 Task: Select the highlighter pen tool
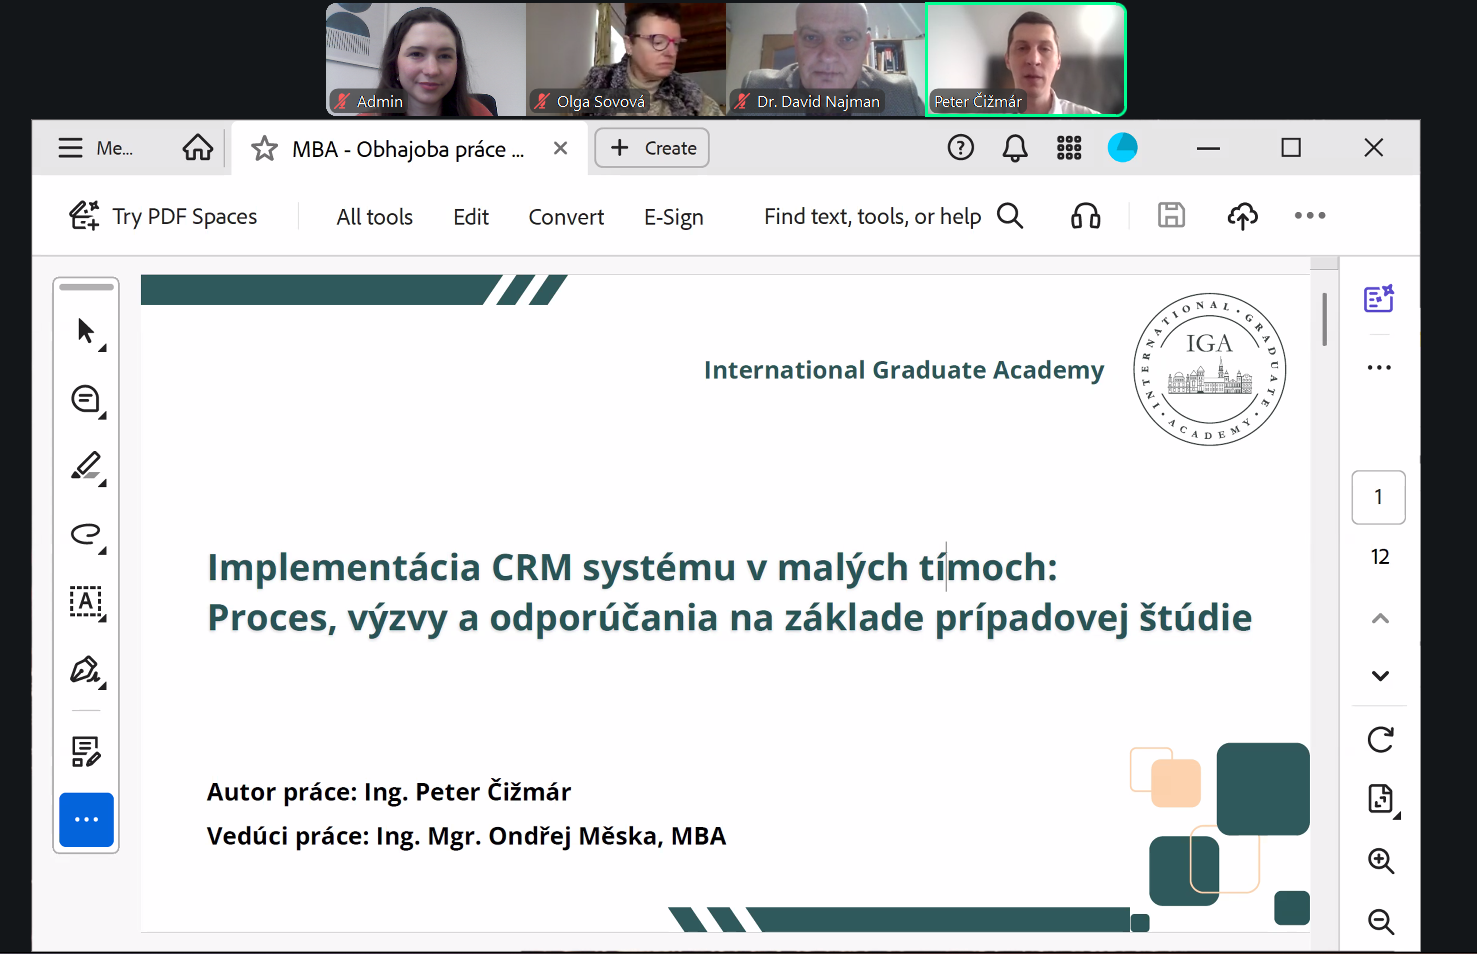click(86, 466)
